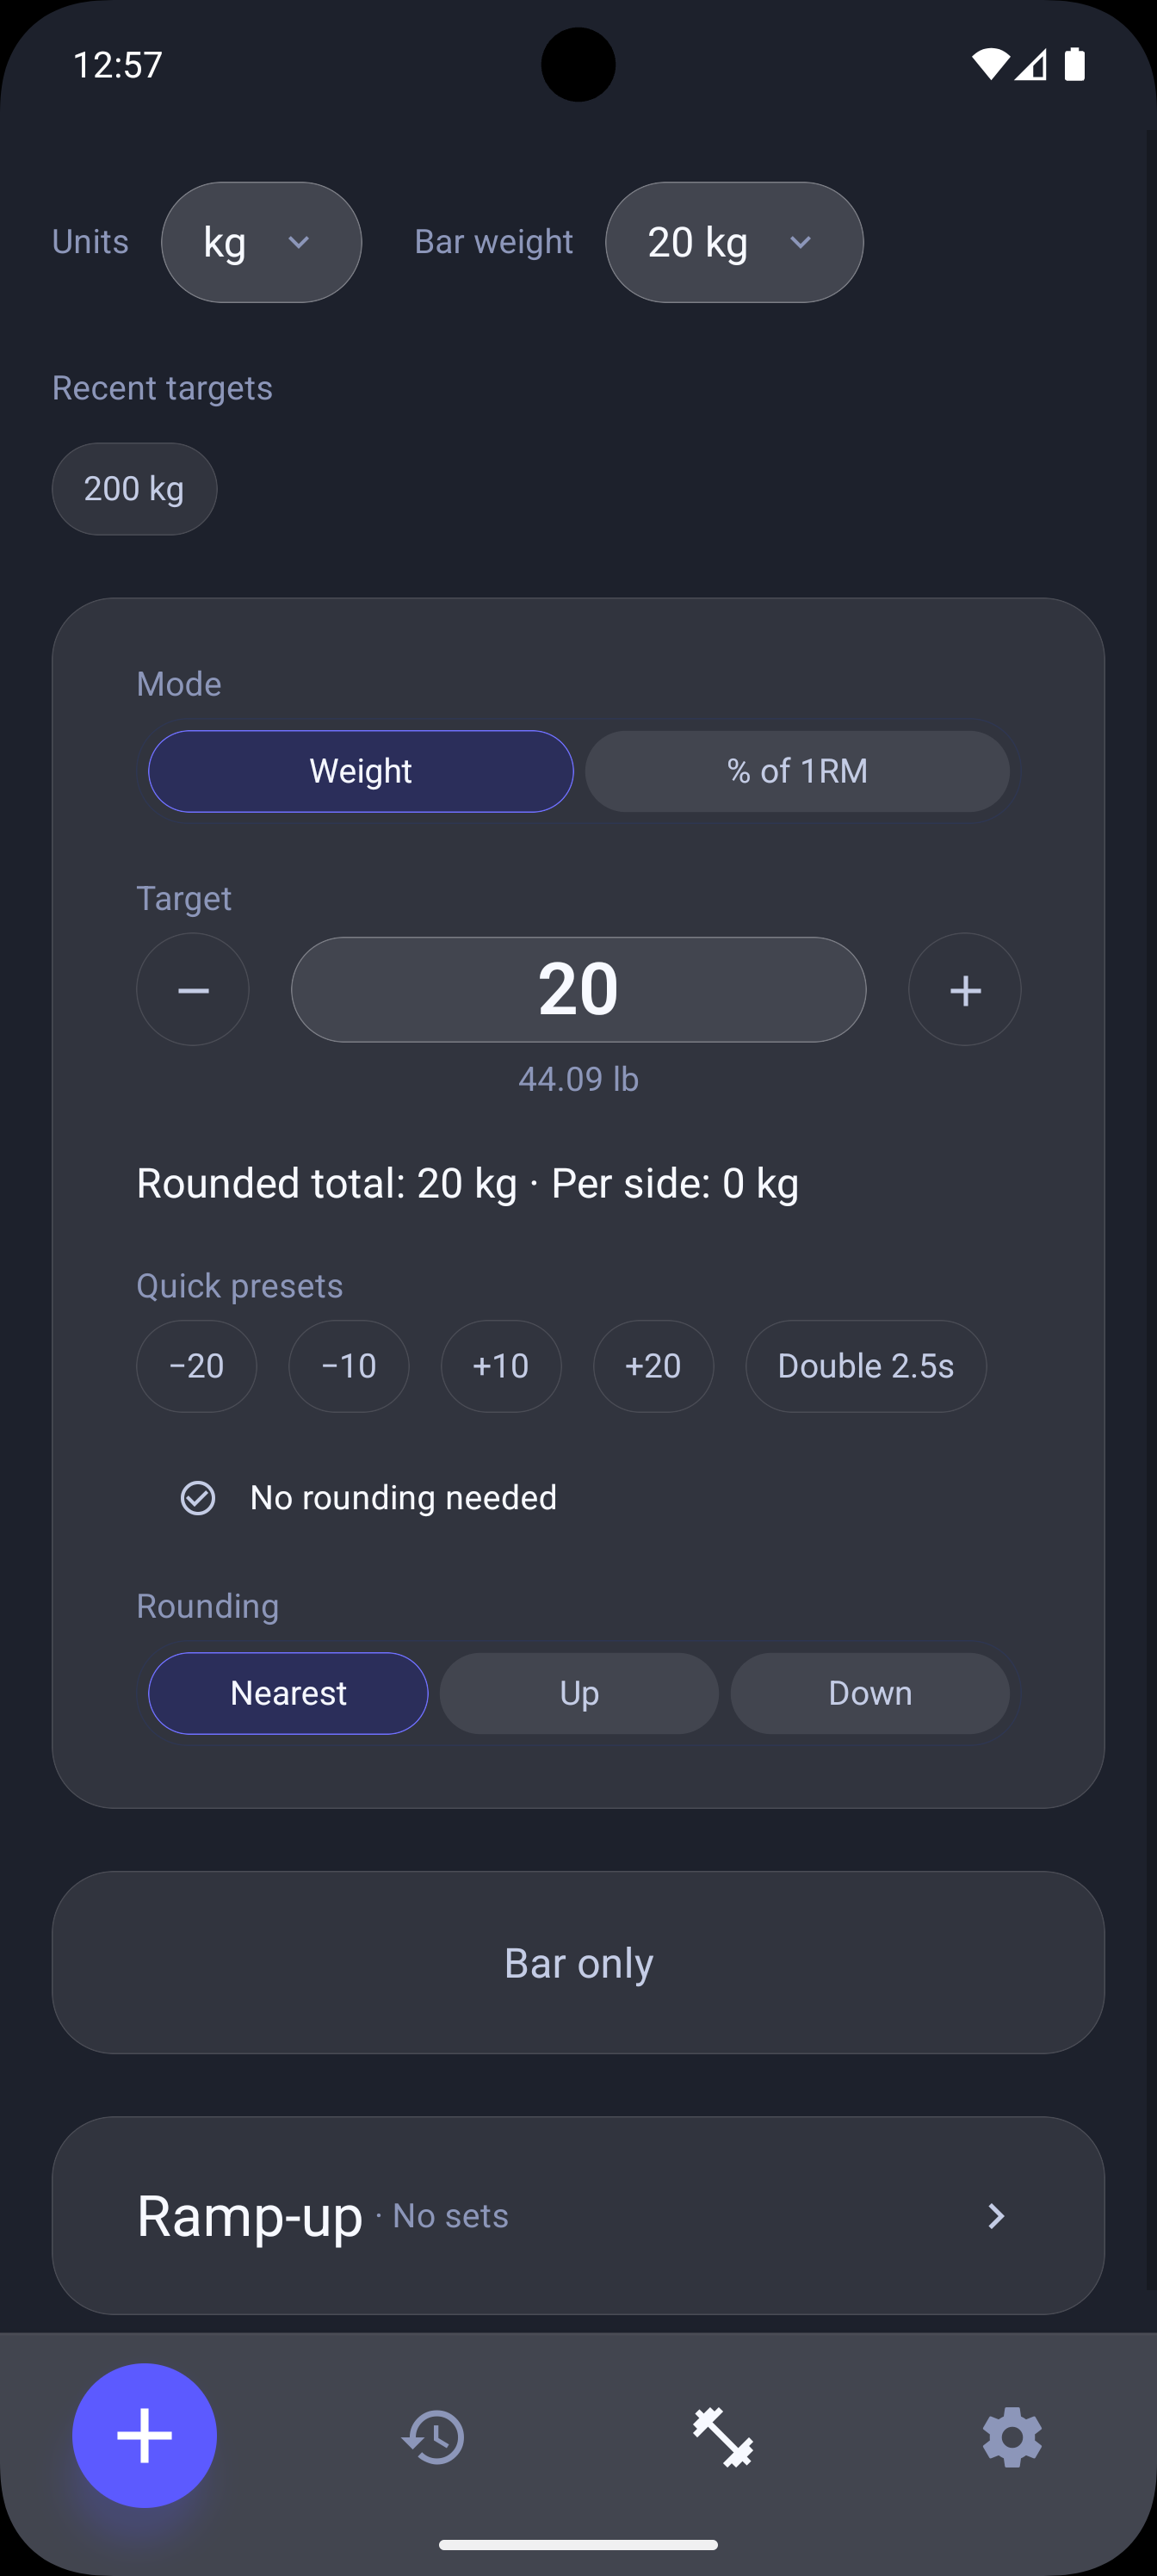Keep rounding on Nearest
This screenshot has width=1157, height=2576.
[288, 1693]
